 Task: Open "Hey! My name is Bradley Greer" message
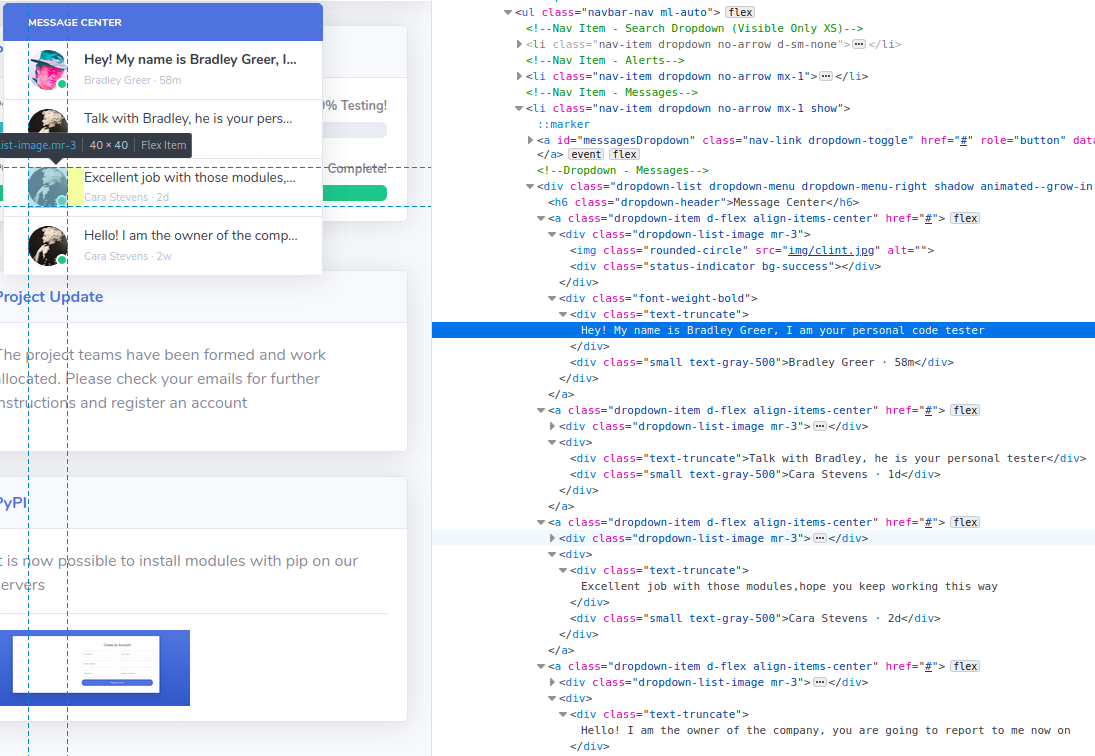click(190, 60)
